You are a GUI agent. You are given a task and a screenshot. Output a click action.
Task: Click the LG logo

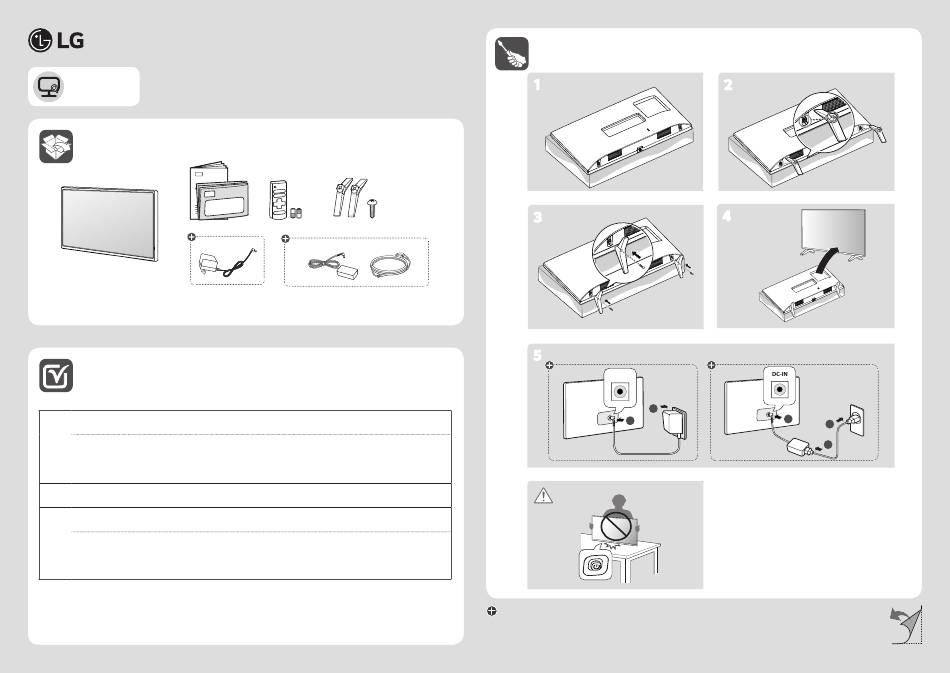56,41
